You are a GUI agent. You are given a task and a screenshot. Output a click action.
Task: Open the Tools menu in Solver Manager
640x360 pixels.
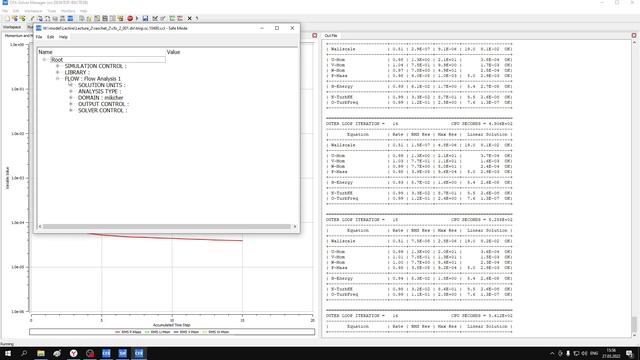tap(52, 11)
